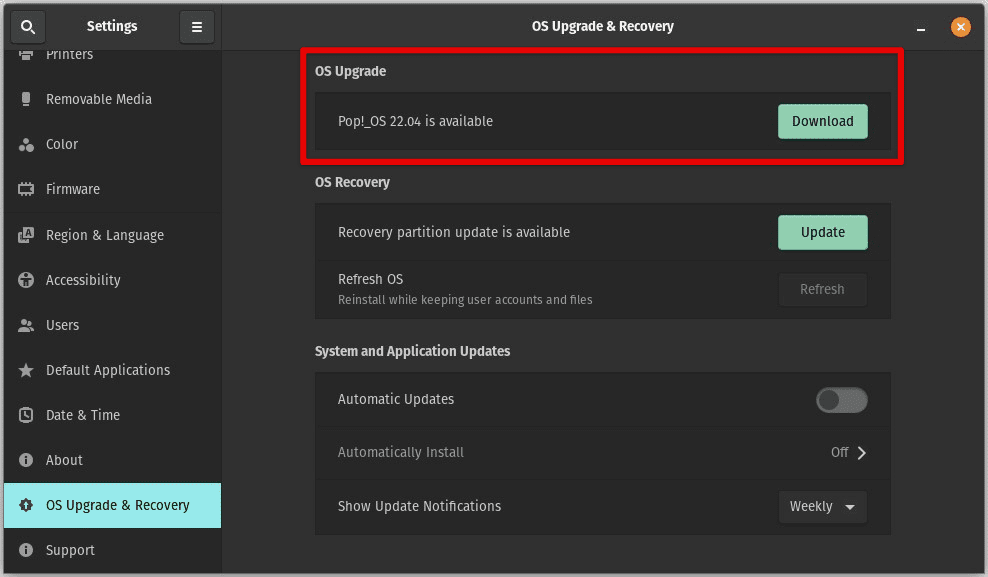Click the Refresh OS control
This screenshot has height=577, width=988.
(x=822, y=289)
